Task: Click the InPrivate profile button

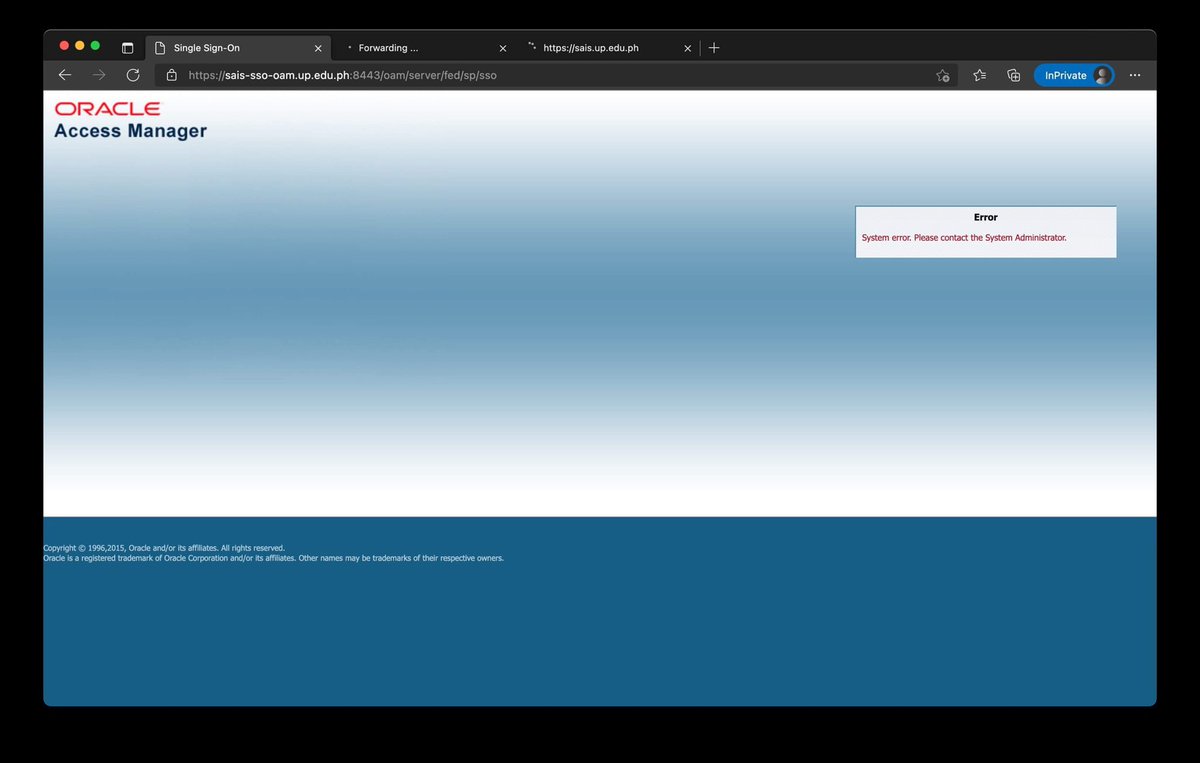Action: tap(1075, 75)
